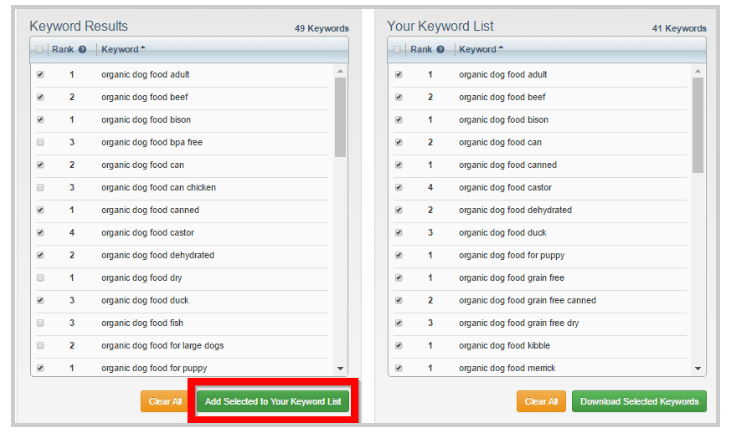Screen dimensions: 737x447
Task: Click Your Keyword List scrollbar thumb
Action: (x=698, y=125)
